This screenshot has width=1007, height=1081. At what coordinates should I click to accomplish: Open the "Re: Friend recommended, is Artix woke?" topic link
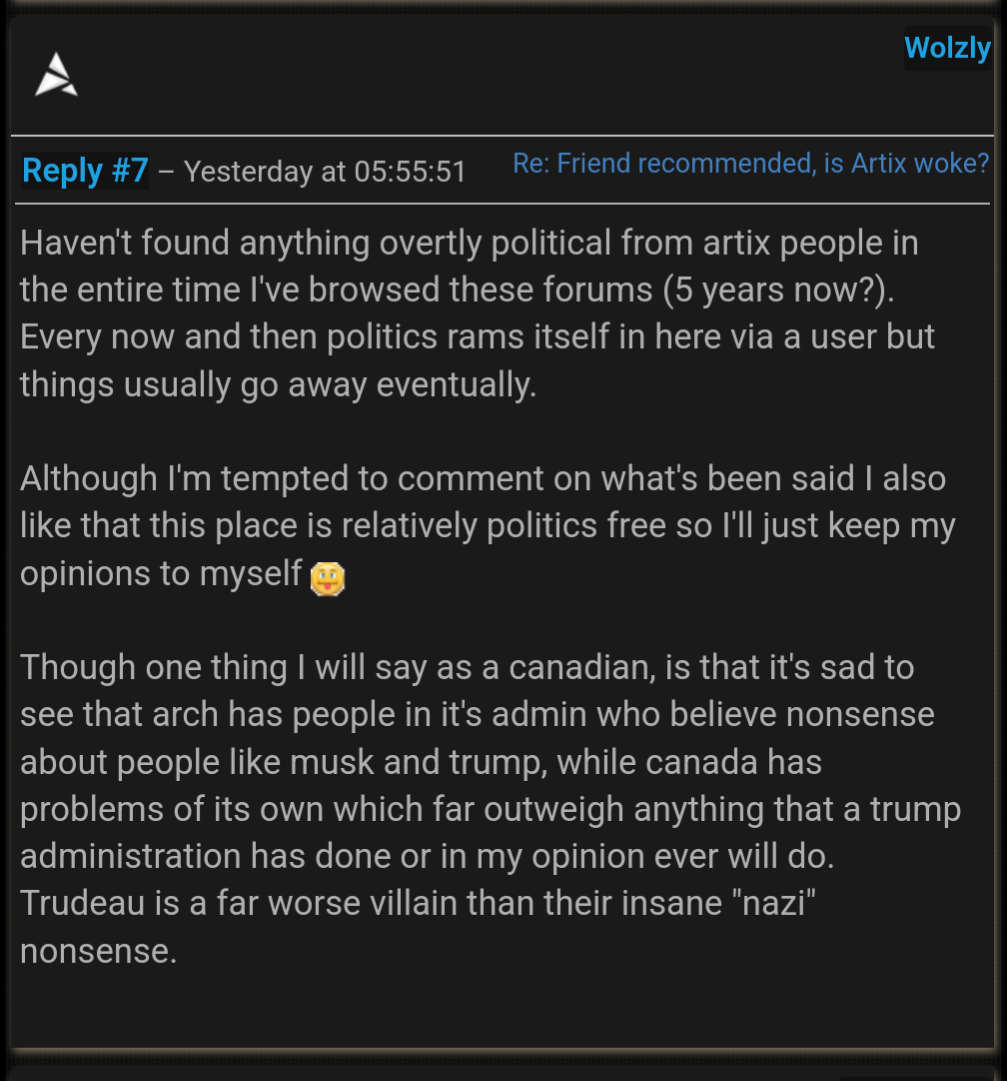(750, 164)
